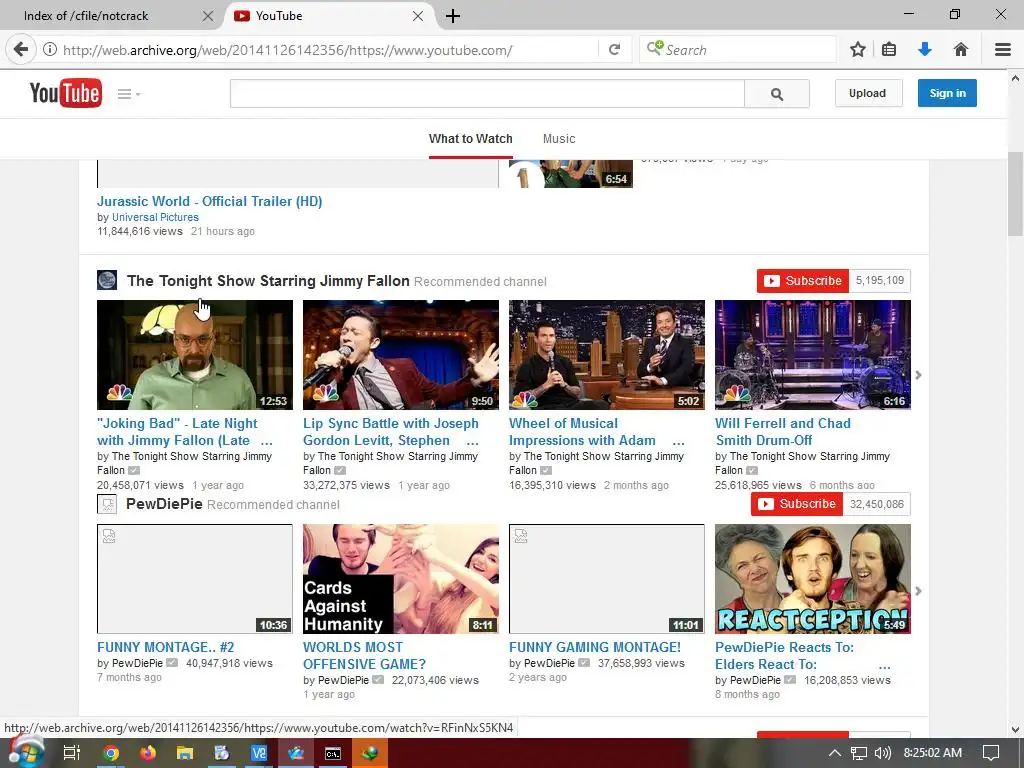Click the Upload button
Viewport: 1024px width, 768px height.
point(868,93)
